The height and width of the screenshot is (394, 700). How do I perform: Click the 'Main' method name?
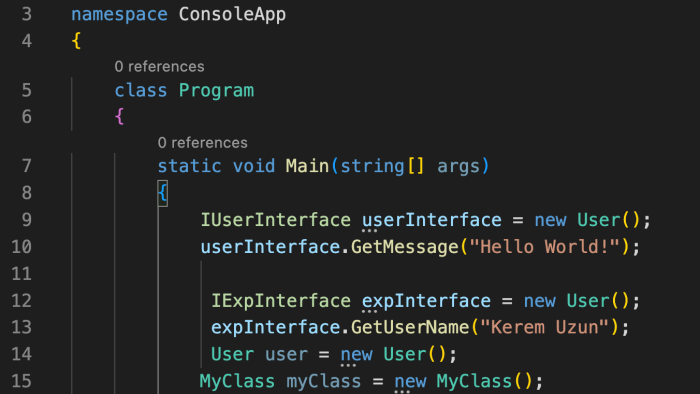click(307, 166)
